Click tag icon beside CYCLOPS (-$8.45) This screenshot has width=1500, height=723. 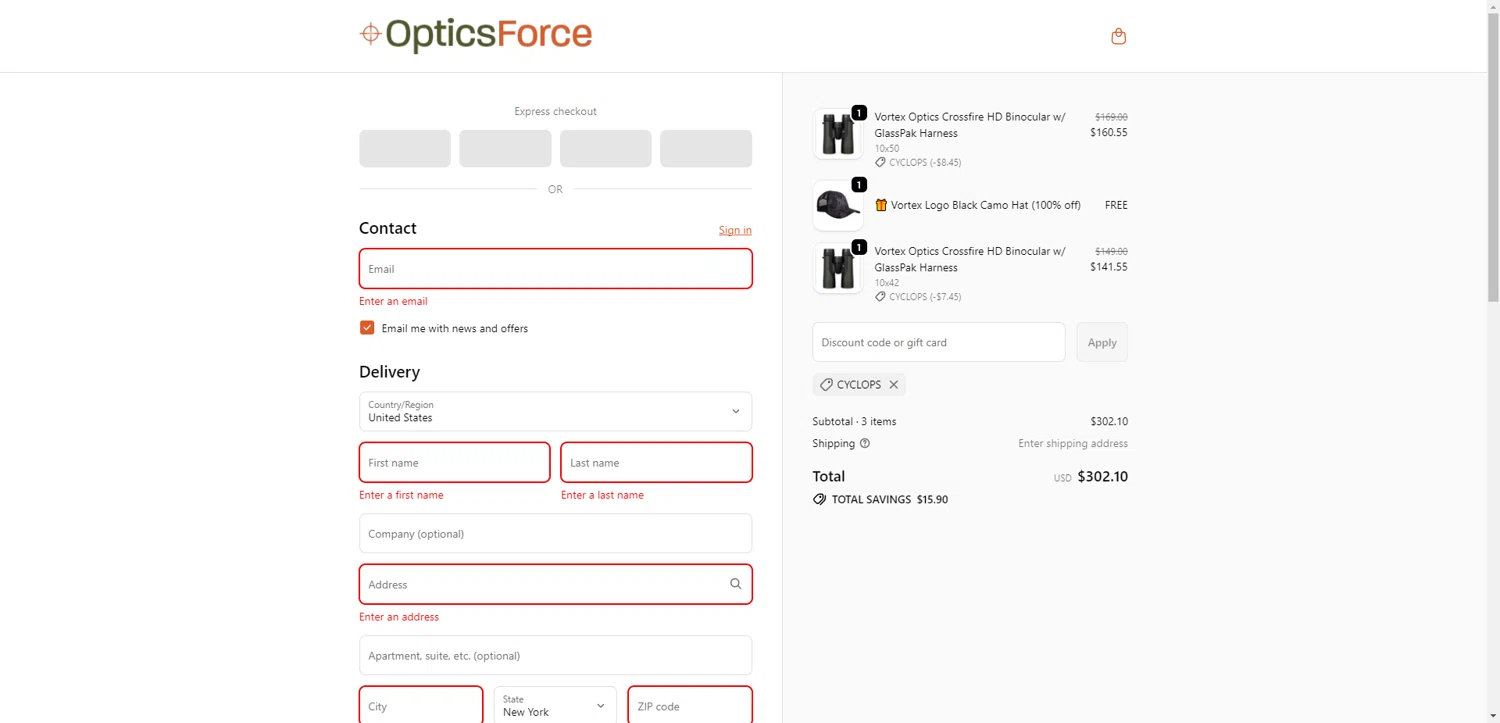click(x=880, y=162)
